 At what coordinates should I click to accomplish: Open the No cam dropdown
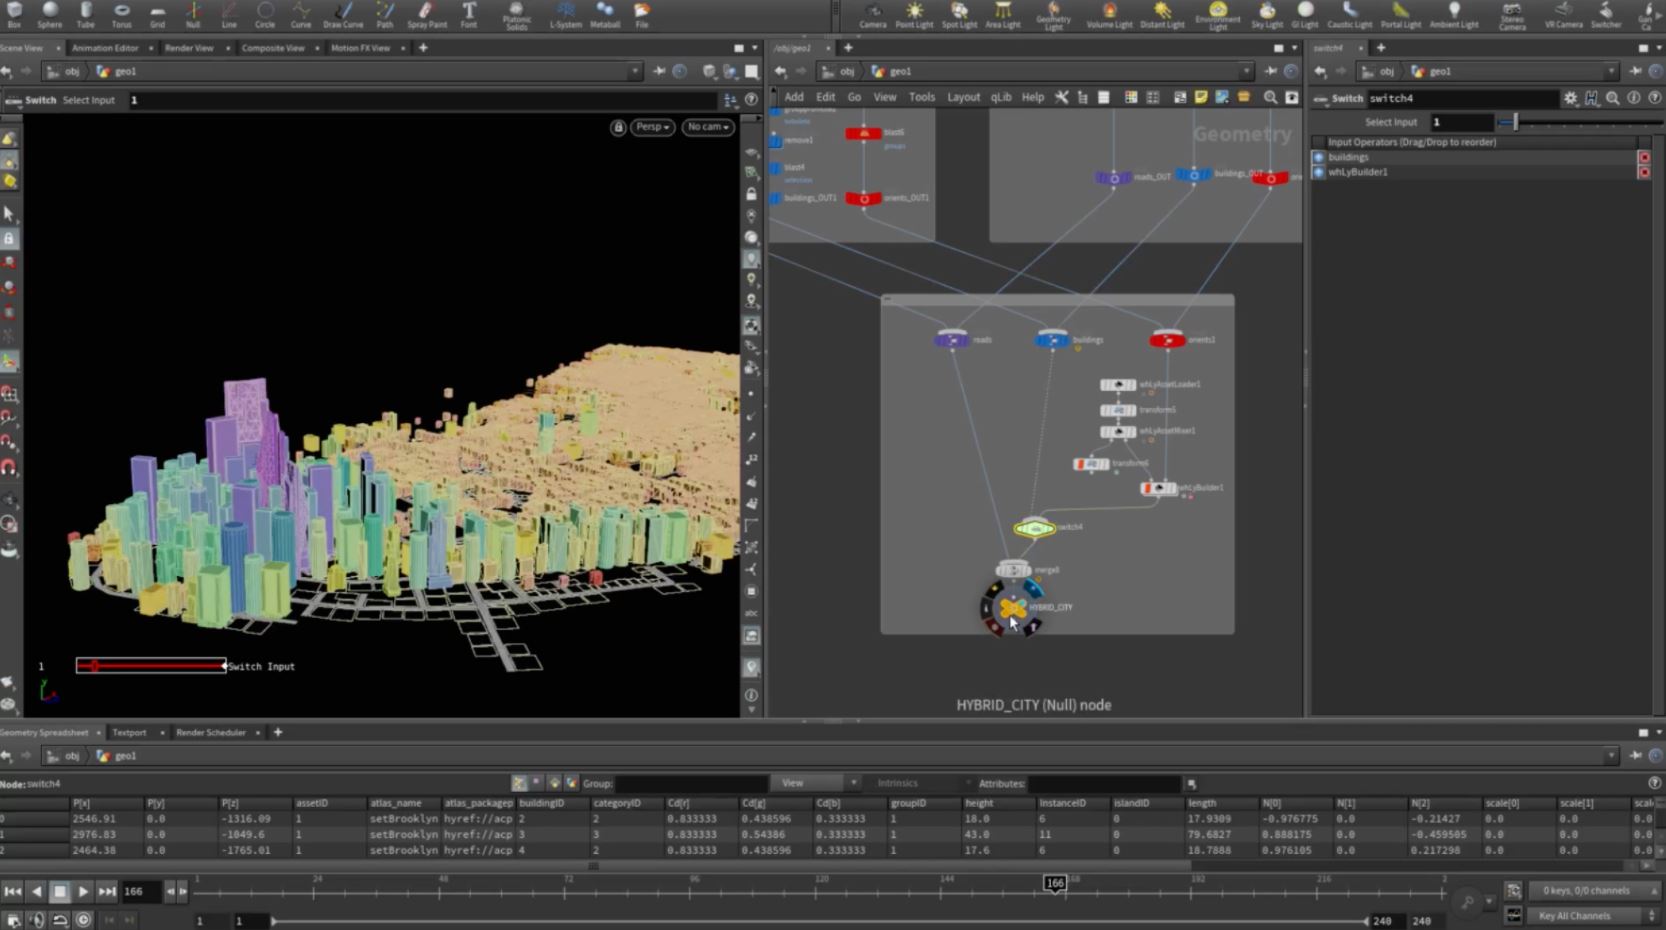click(708, 127)
